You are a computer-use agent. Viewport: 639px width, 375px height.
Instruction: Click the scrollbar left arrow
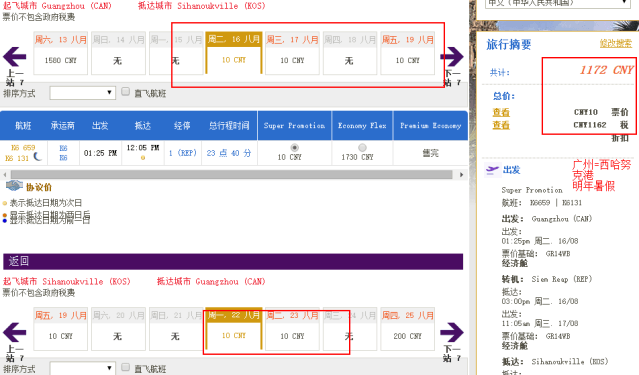coord(5,174)
